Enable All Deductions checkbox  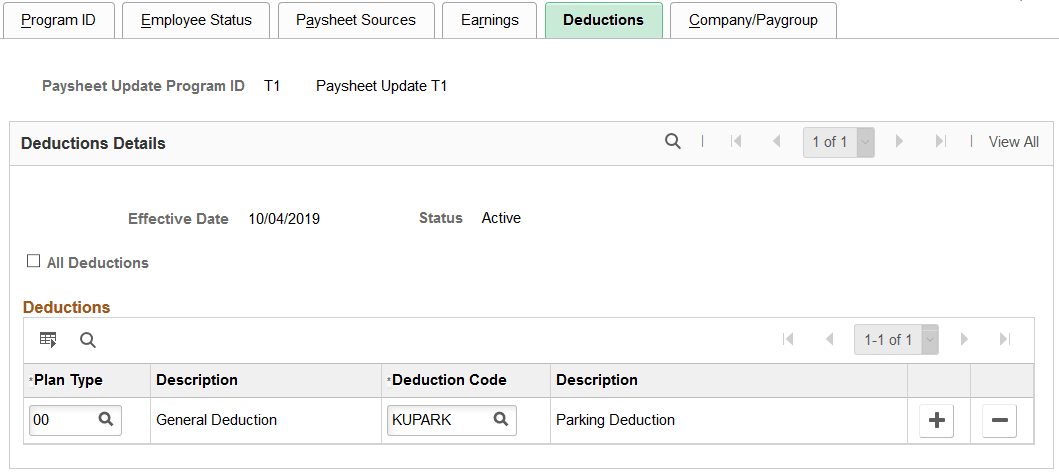pyautogui.click(x=34, y=262)
